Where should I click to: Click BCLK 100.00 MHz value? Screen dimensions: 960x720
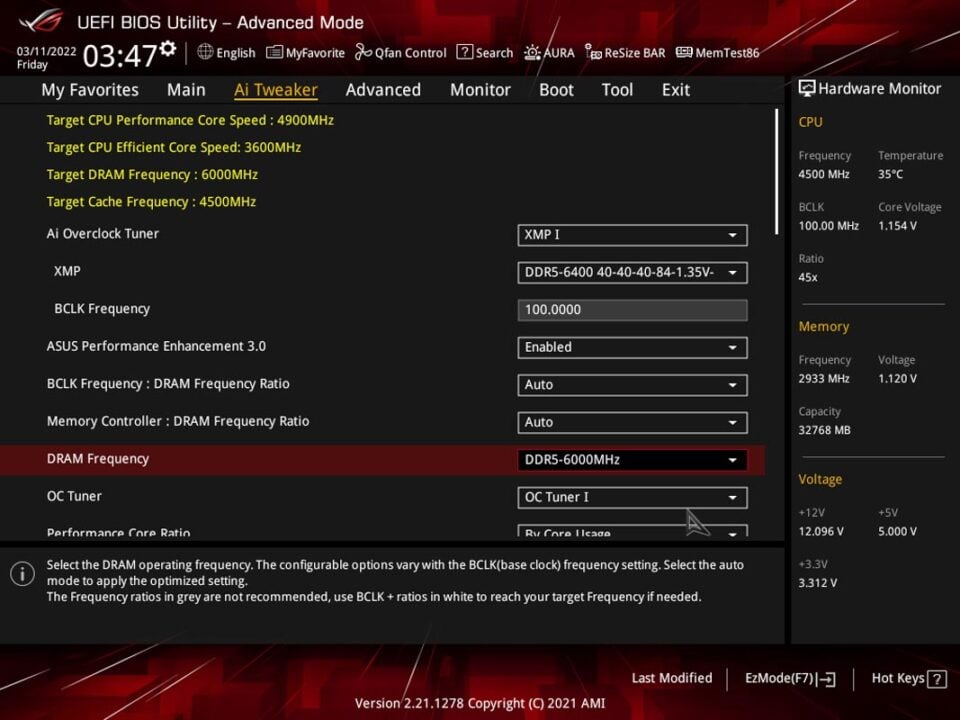[x=828, y=226]
